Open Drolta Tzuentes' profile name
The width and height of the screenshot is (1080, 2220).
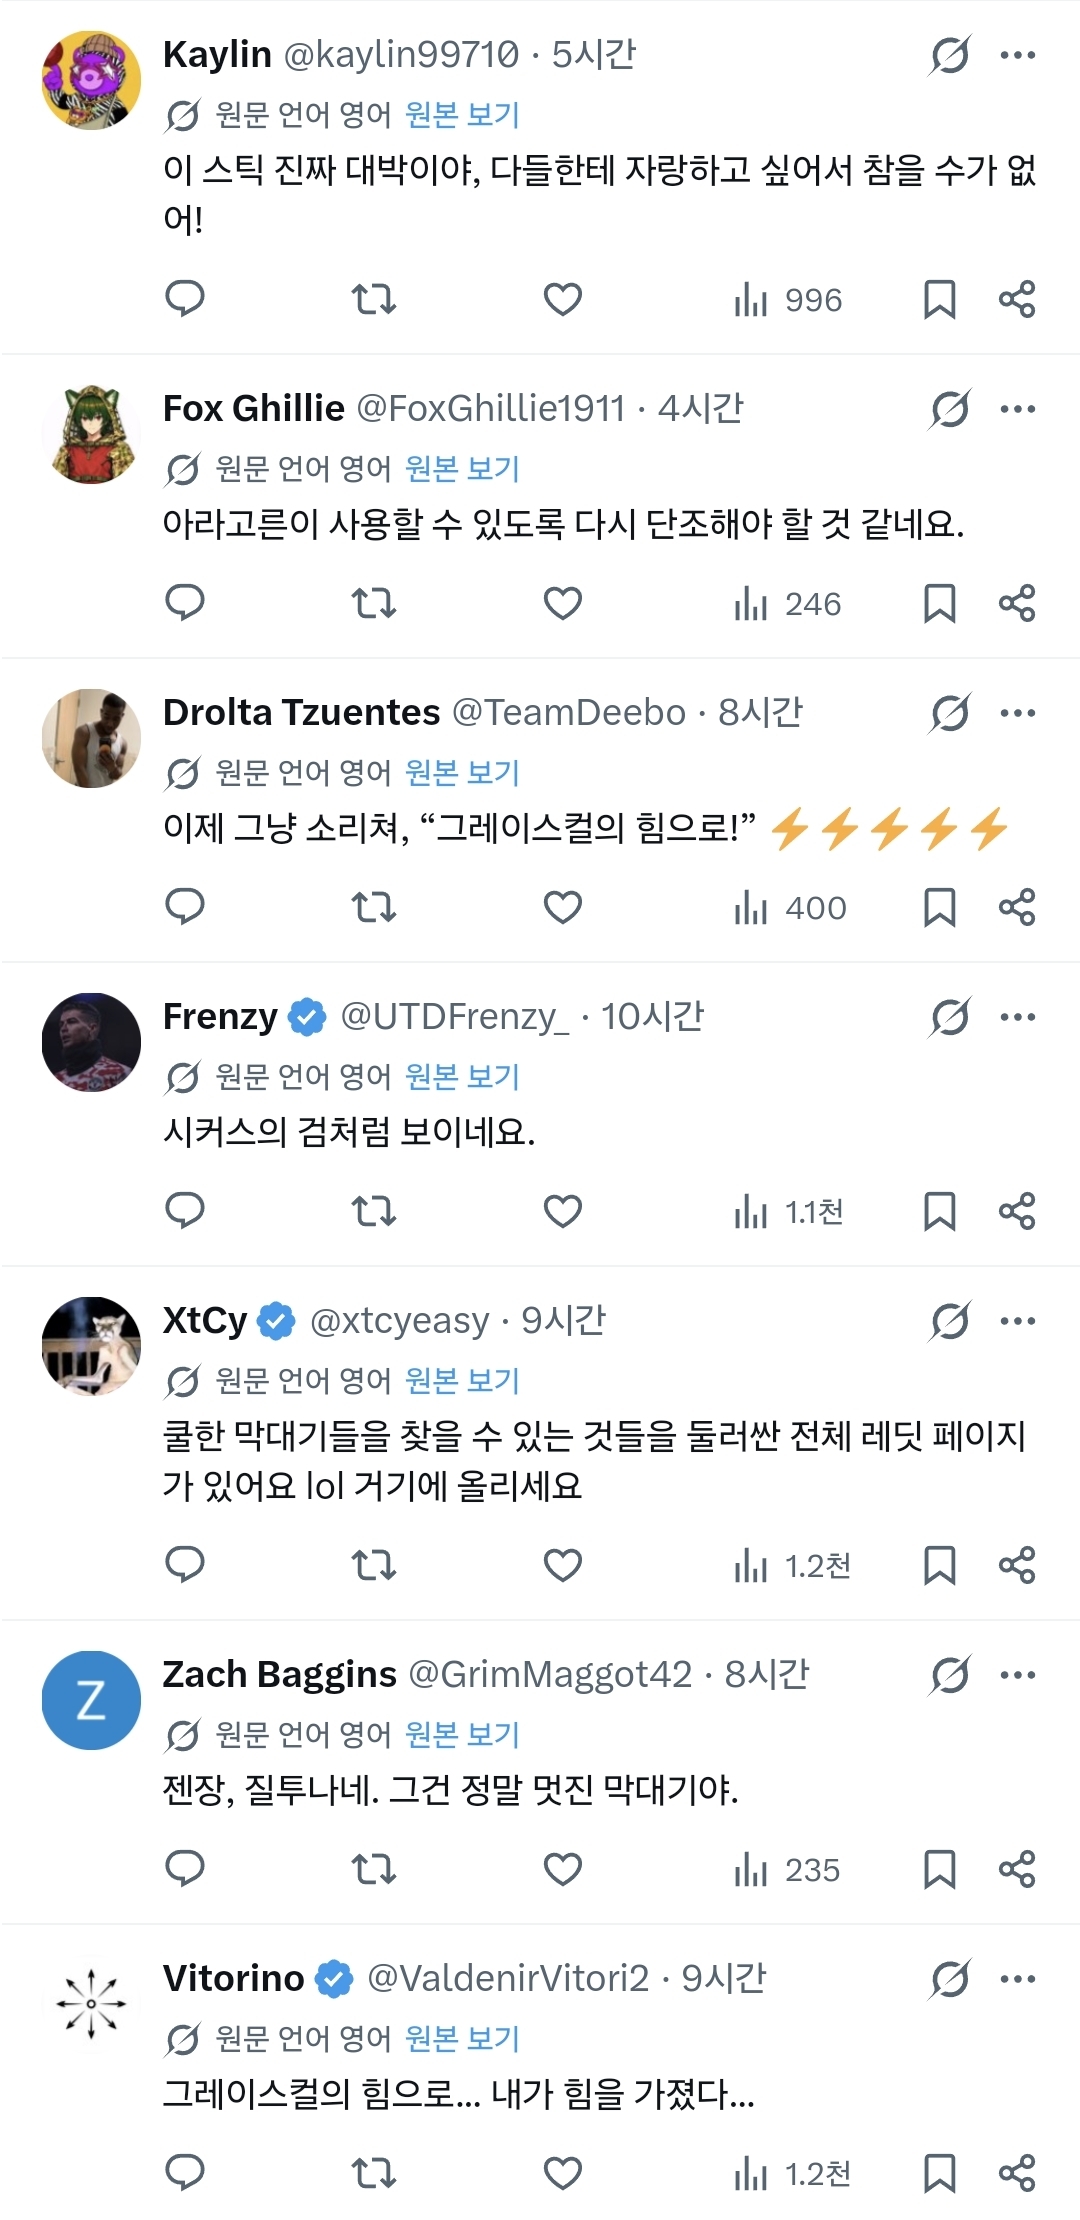pyautogui.click(x=301, y=713)
